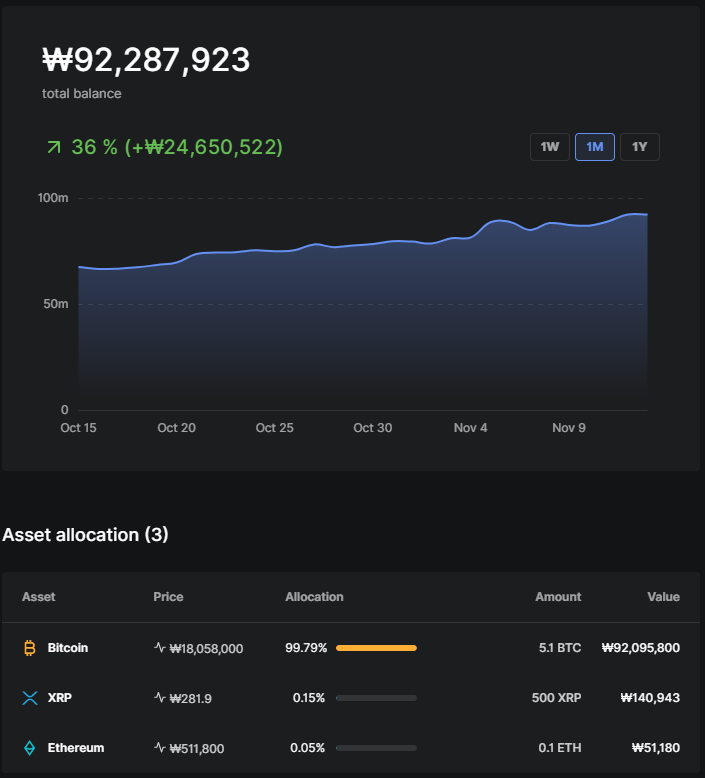Click the Nov 9 axis label
This screenshot has height=778, width=705.
569,428
